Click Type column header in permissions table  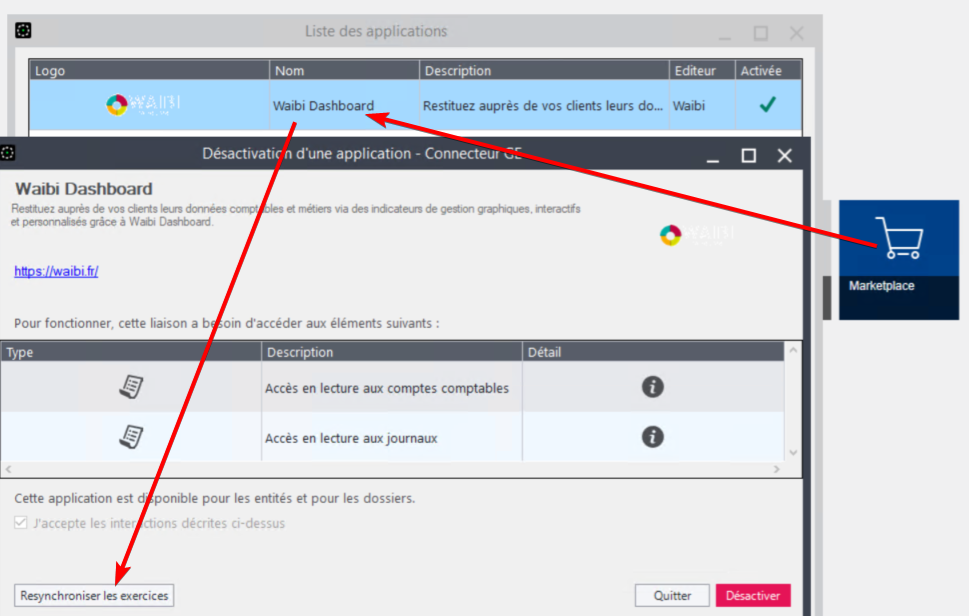click(130, 352)
